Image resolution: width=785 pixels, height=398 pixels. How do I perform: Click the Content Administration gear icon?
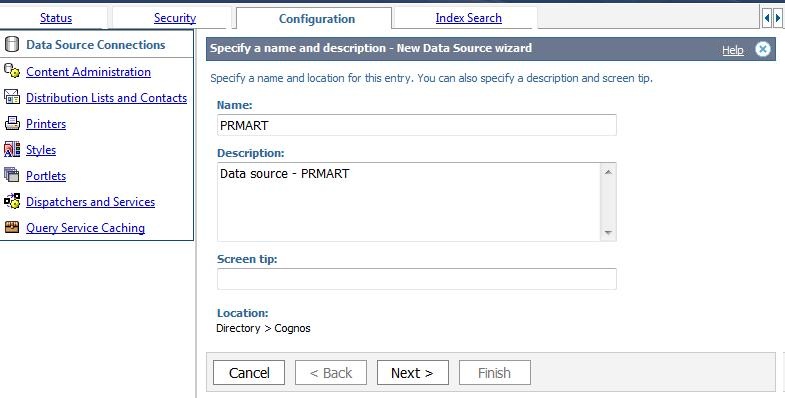pyautogui.click(x=12, y=71)
